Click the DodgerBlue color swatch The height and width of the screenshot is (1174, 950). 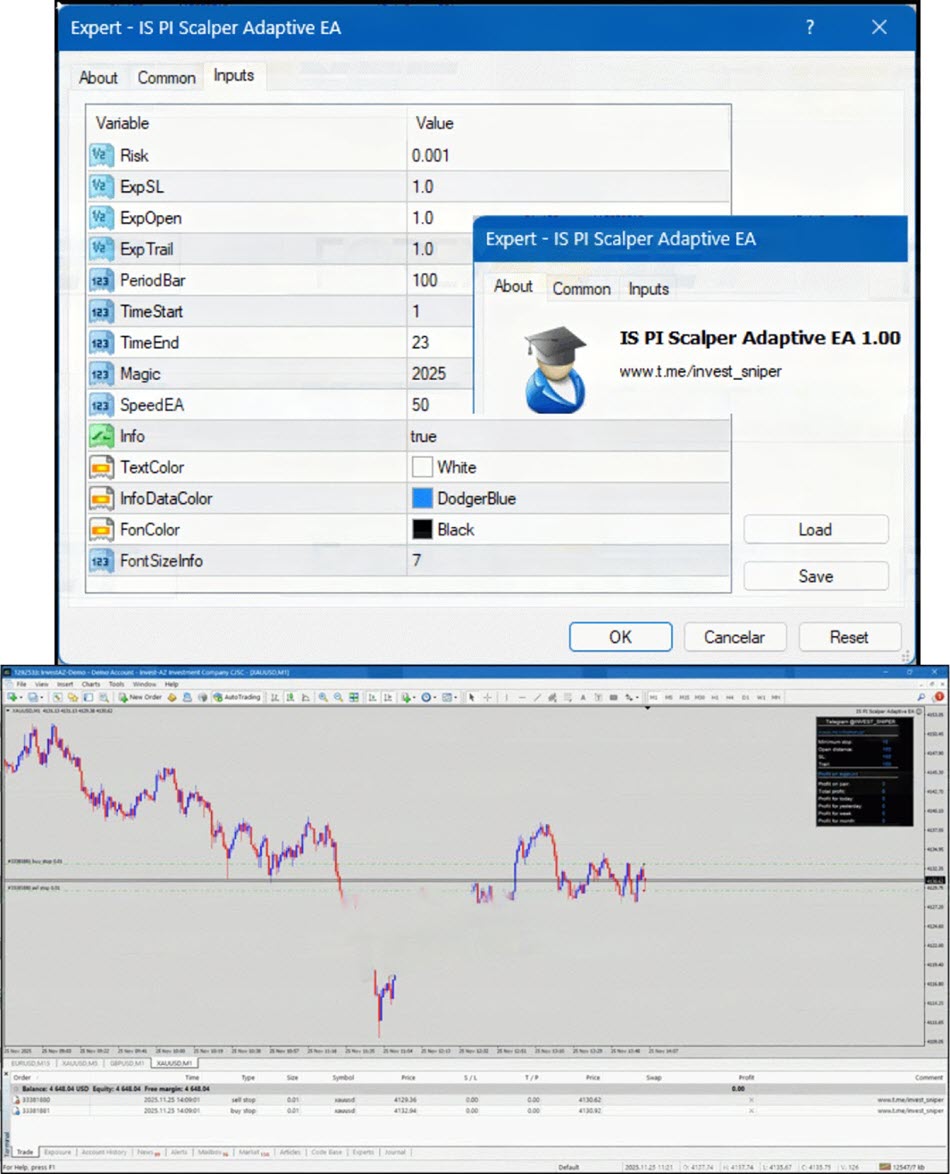coord(422,498)
